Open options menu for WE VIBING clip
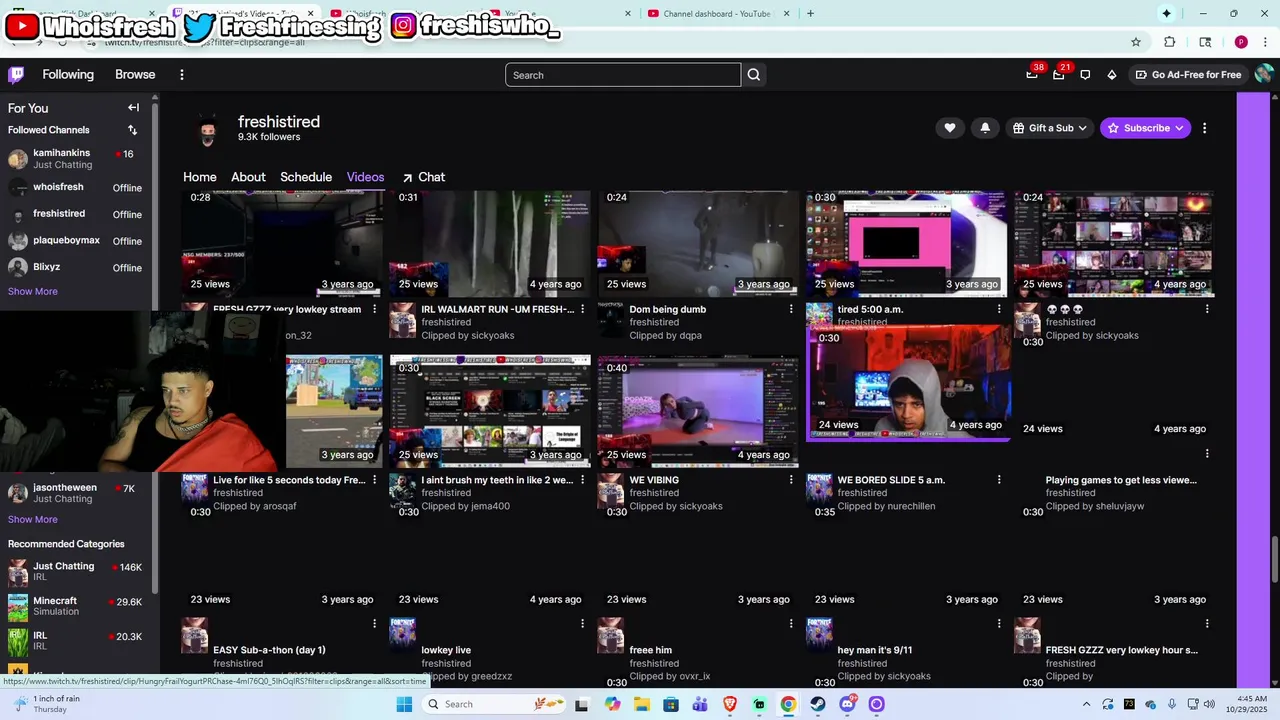 coord(790,480)
